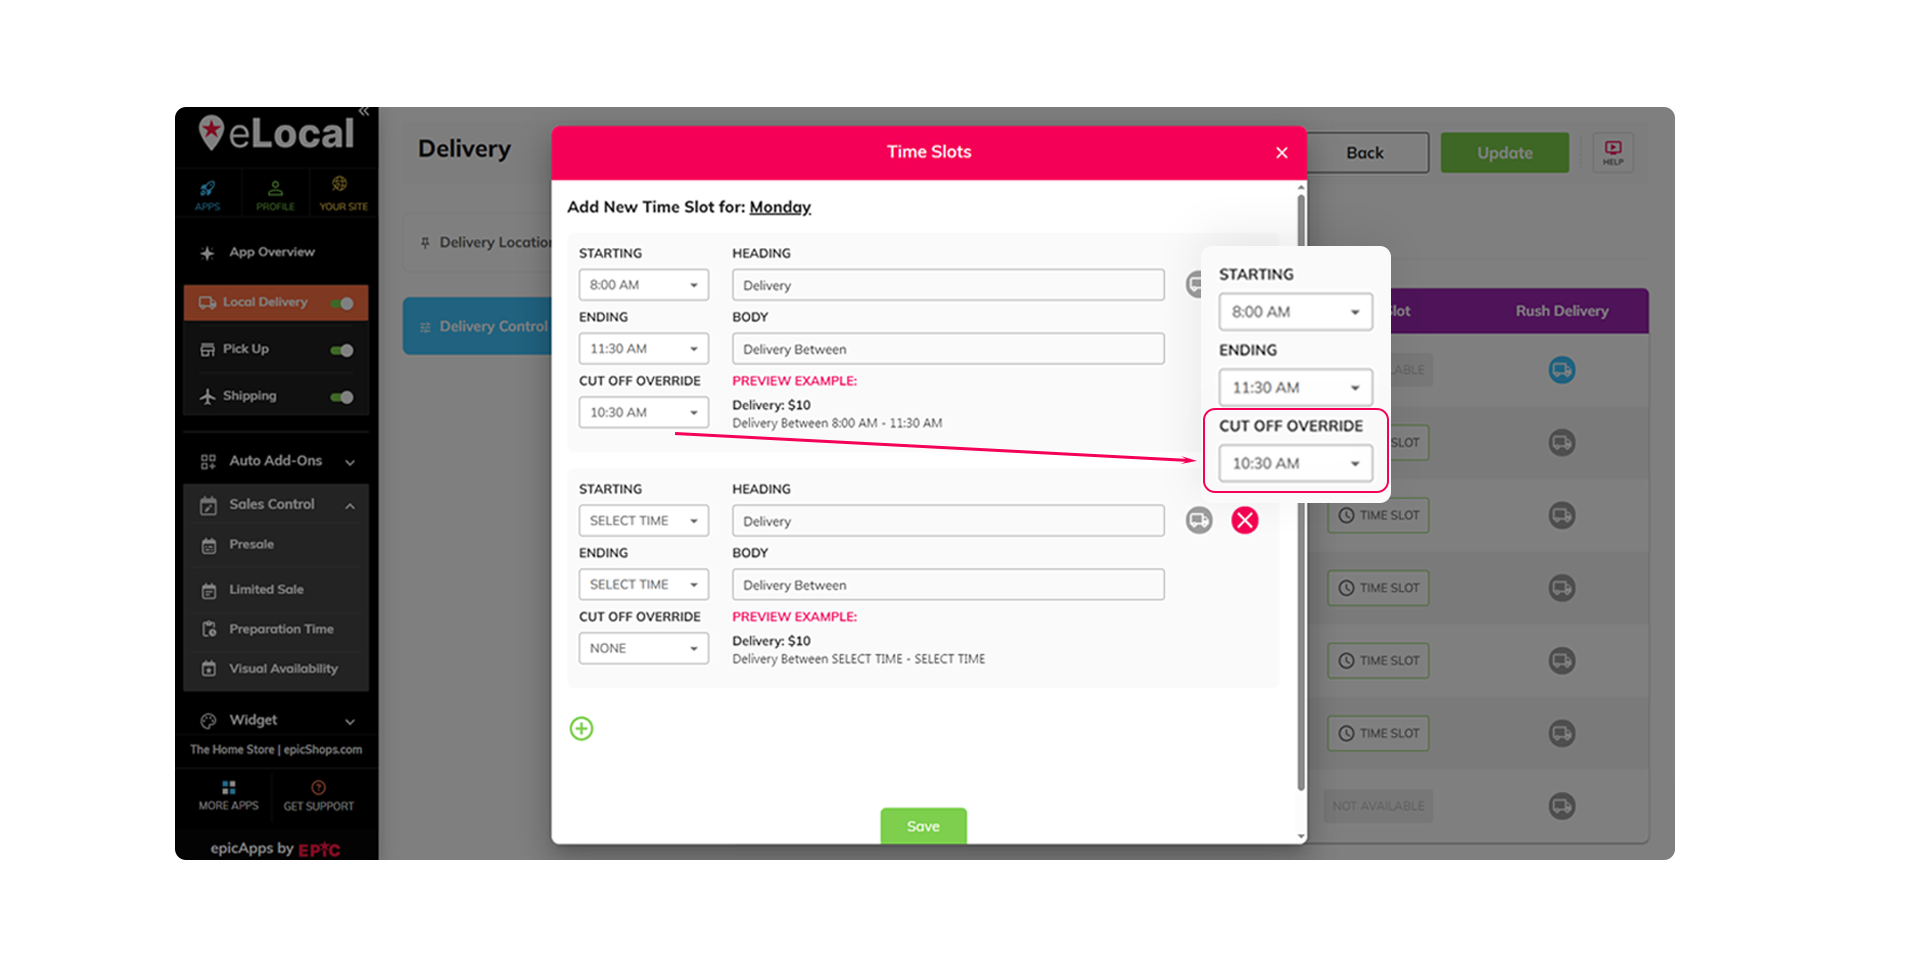The image size is (1920, 953).
Task: Click the Delivery heading input field
Action: pyautogui.click(x=947, y=285)
